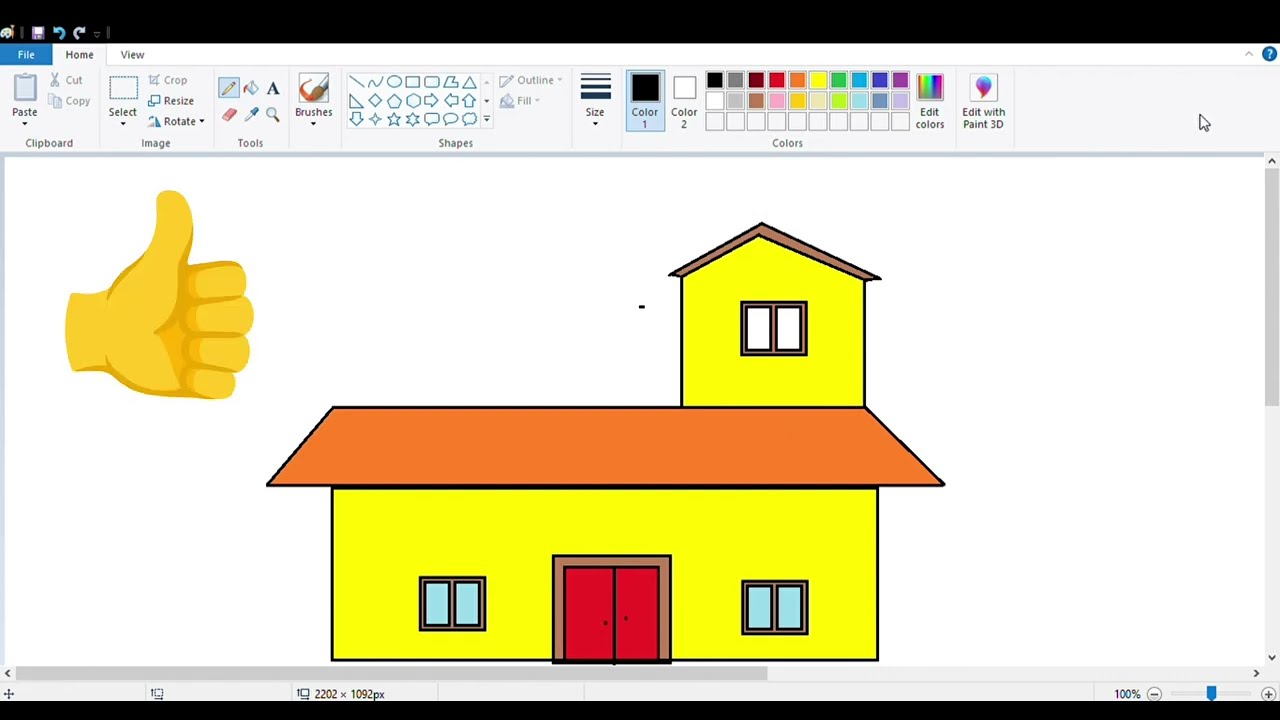Click the Resize button
The height and width of the screenshot is (720, 1280).
(x=171, y=101)
